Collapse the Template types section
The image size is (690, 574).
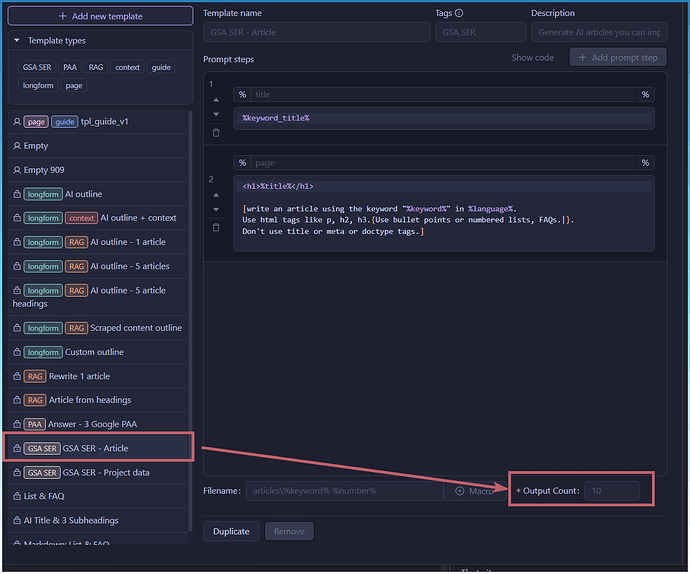tap(17, 41)
